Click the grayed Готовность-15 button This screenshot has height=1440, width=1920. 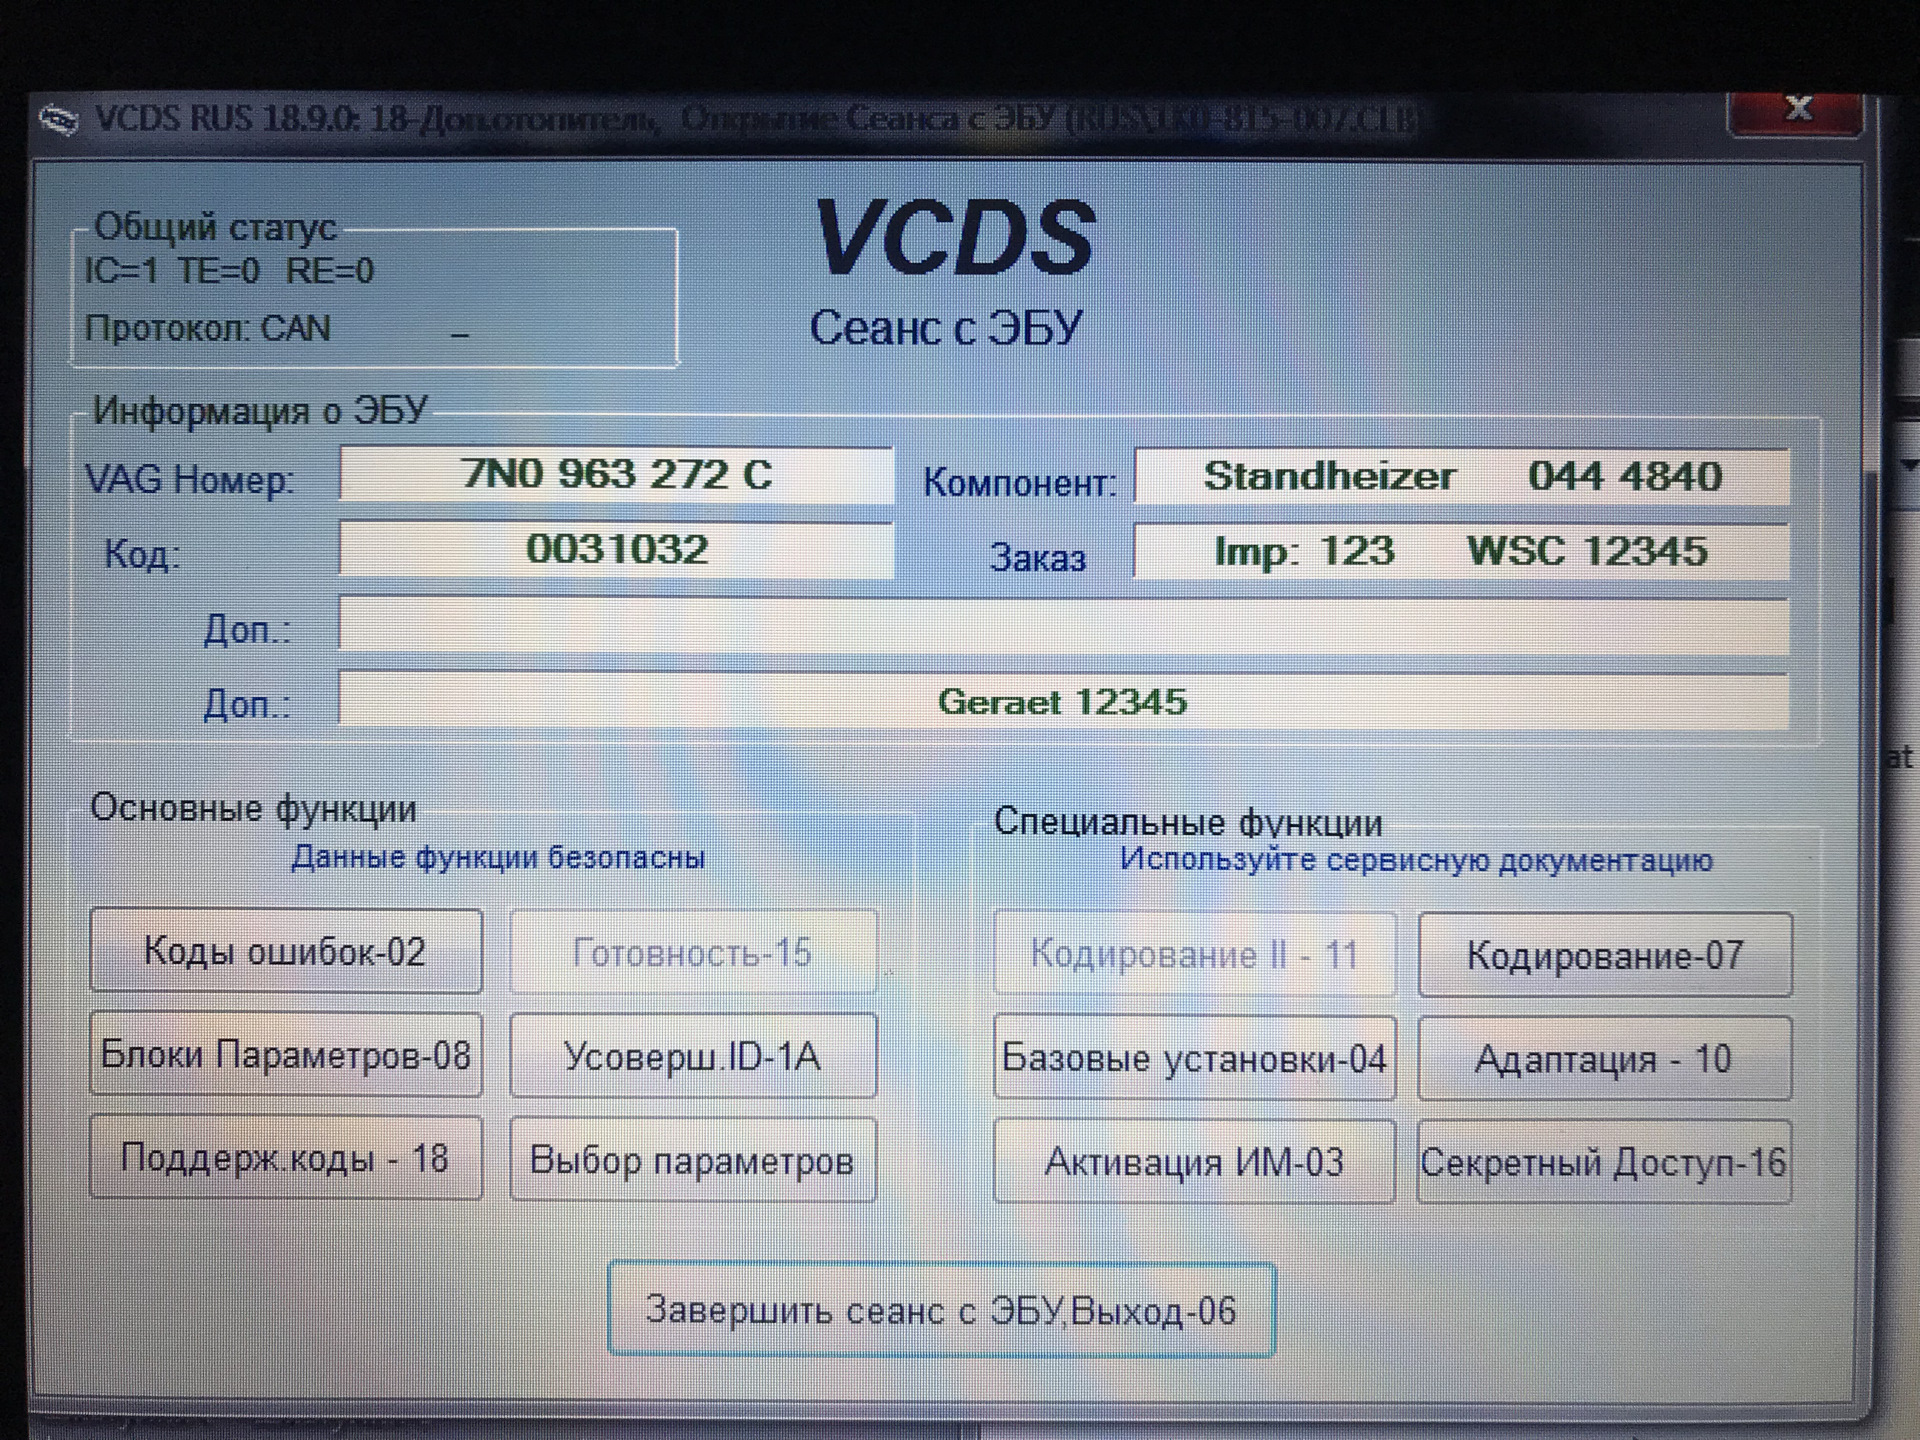pyautogui.click(x=693, y=952)
